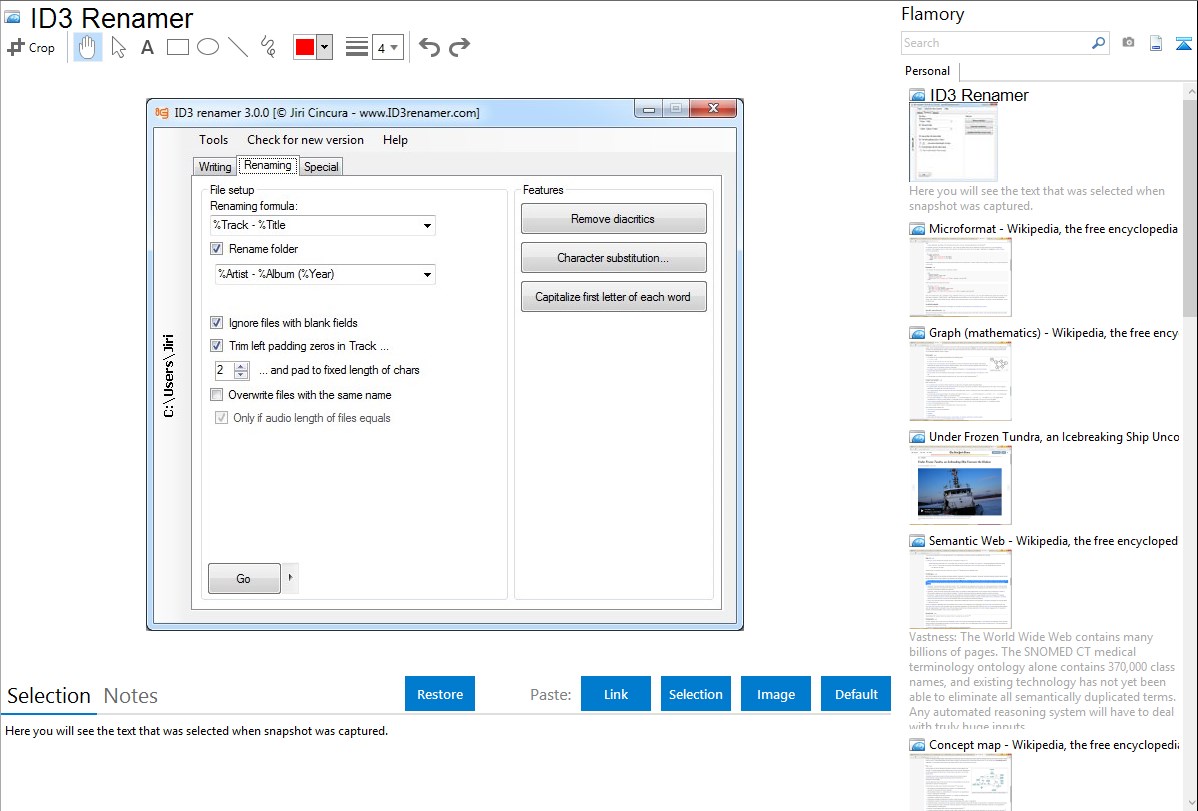Select the Crop tool
This screenshot has width=1198, height=811.
coord(31,47)
